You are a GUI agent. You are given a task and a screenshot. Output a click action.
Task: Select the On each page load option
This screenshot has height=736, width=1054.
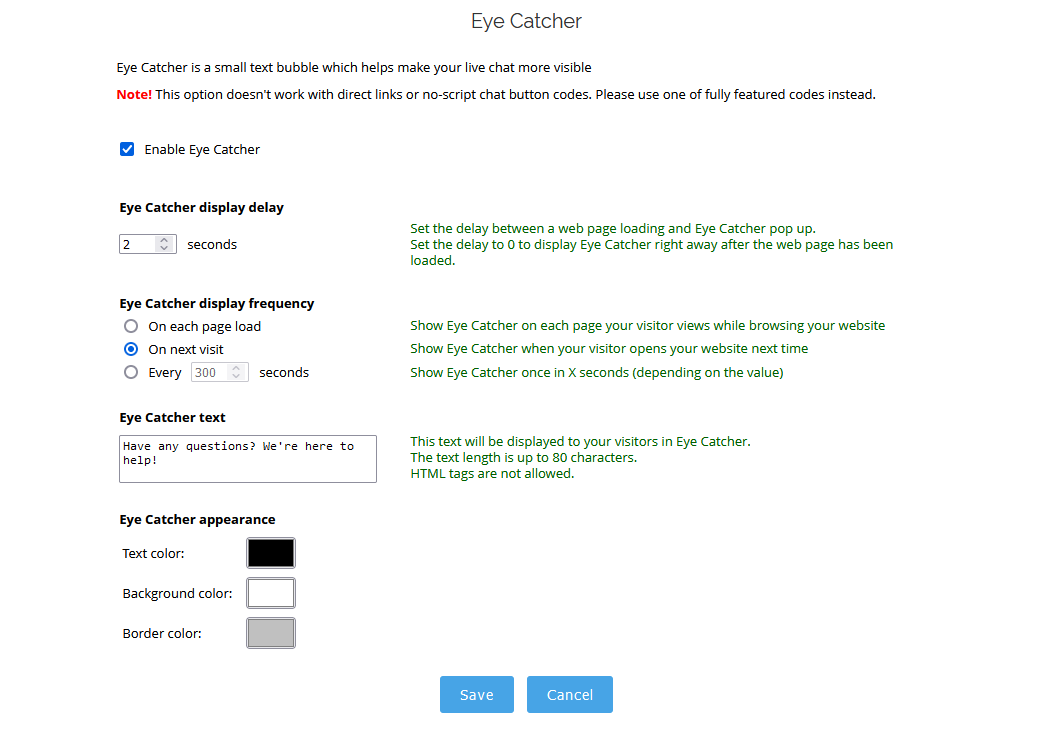(130, 326)
